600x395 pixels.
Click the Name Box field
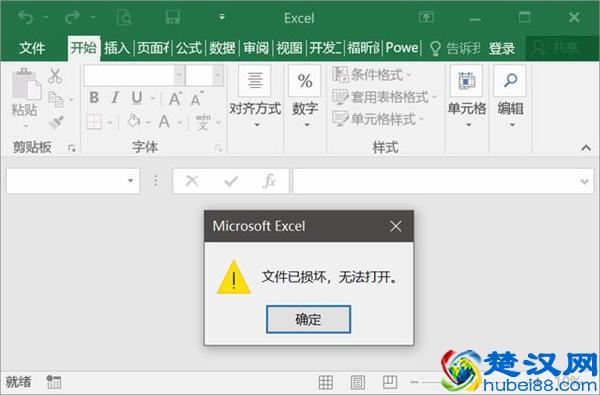coord(73,181)
